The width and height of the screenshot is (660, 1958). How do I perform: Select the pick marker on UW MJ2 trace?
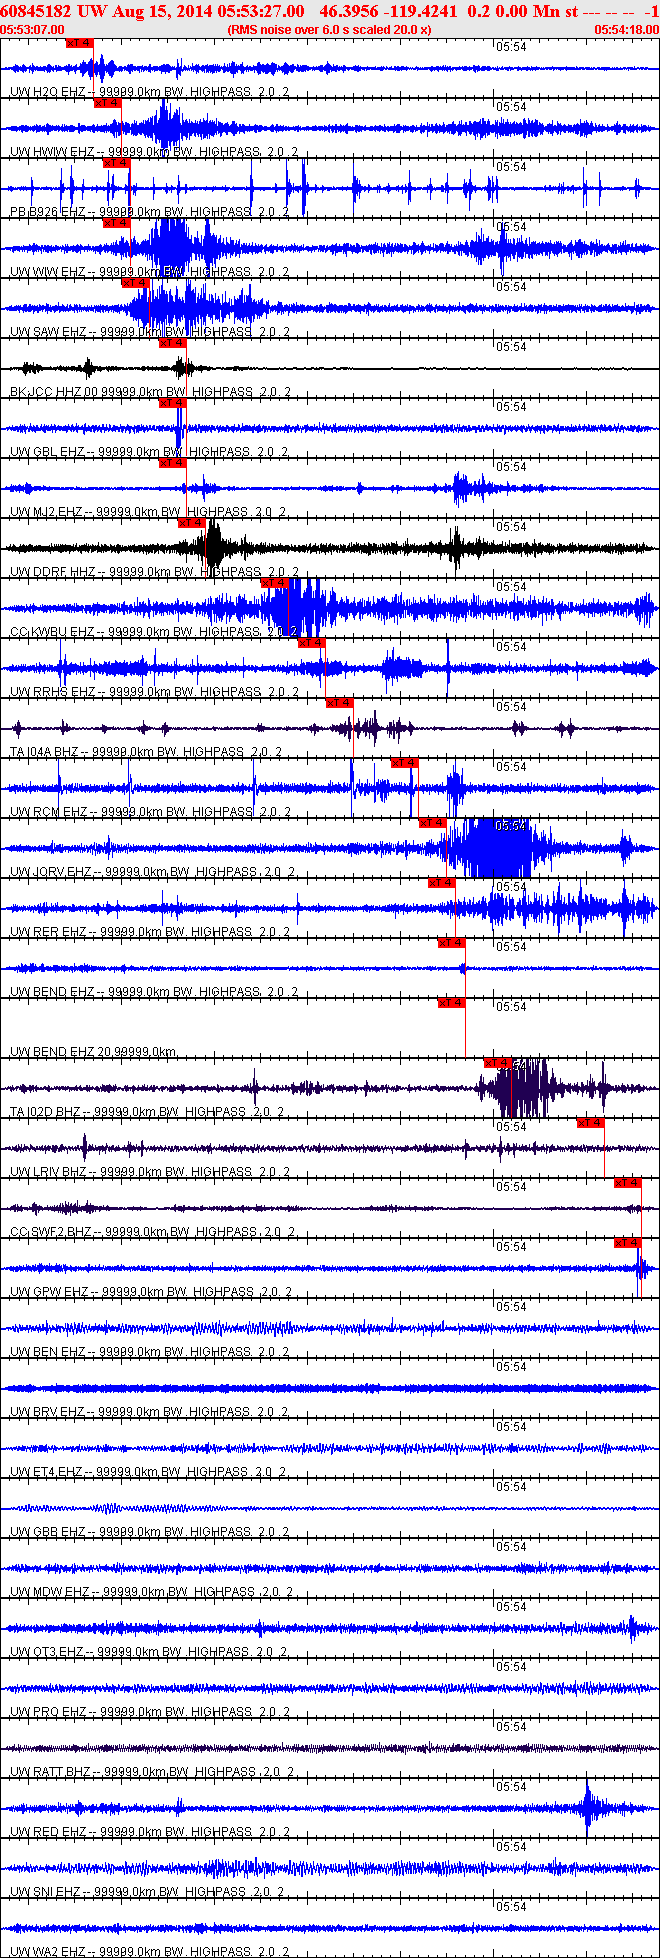[173, 463]
